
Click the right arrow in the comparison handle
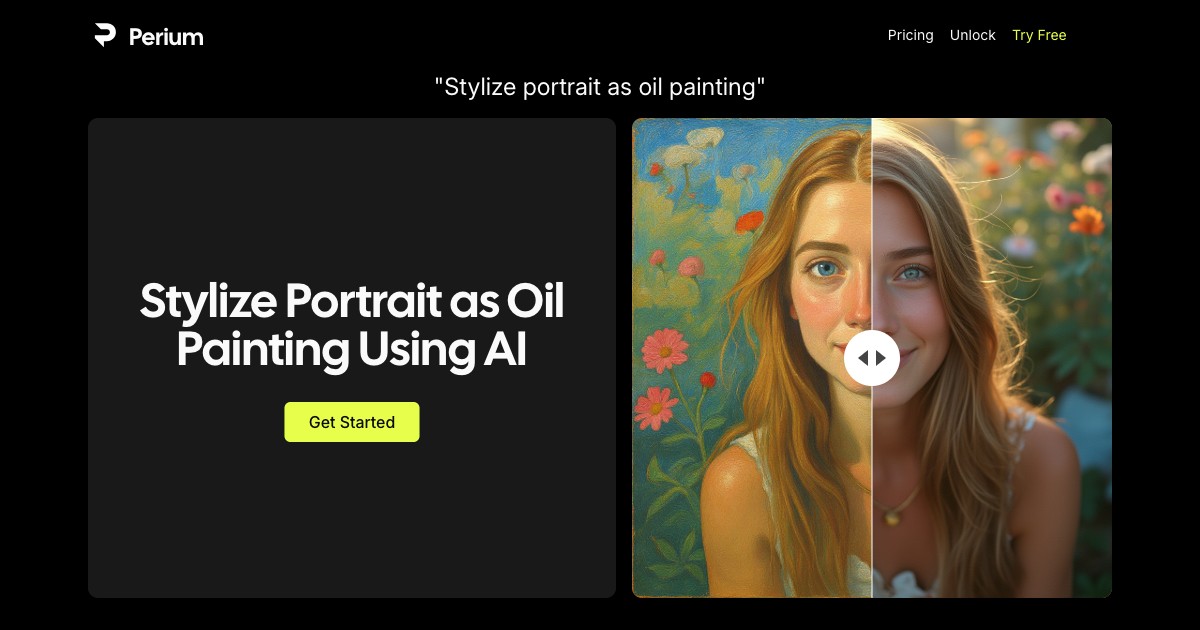(880, 357)
